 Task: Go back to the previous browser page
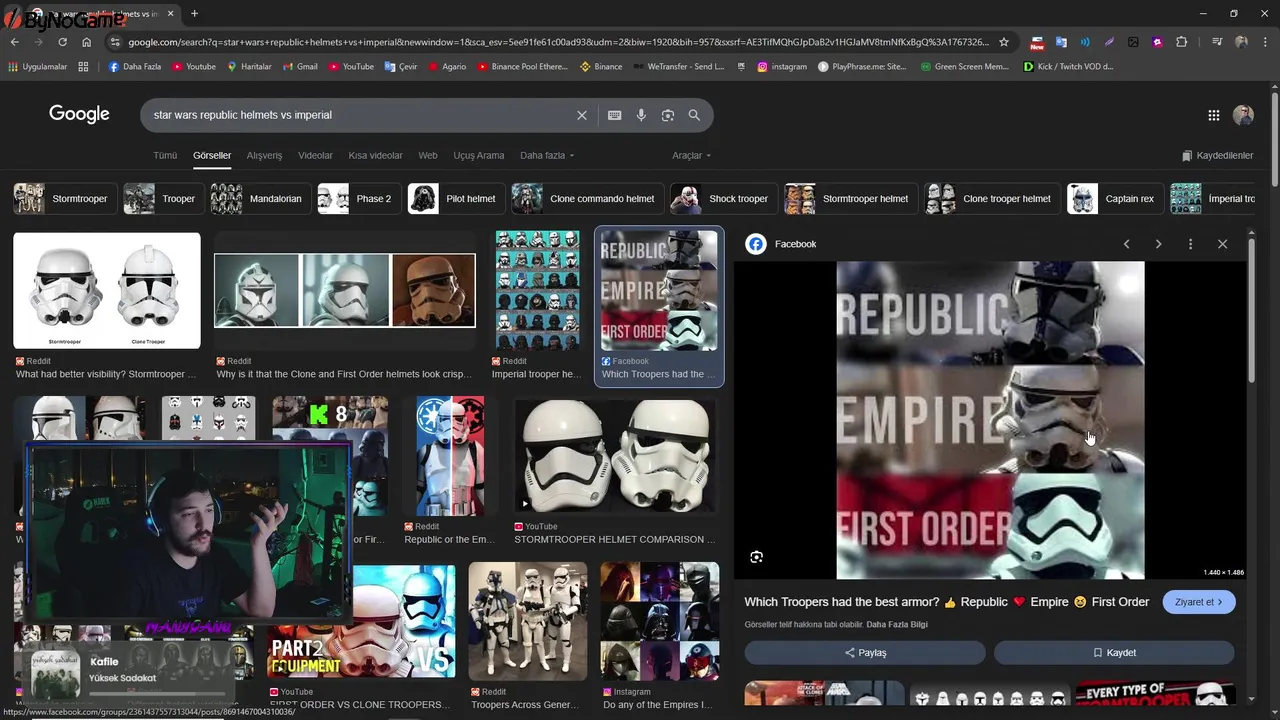click(14, 42)
